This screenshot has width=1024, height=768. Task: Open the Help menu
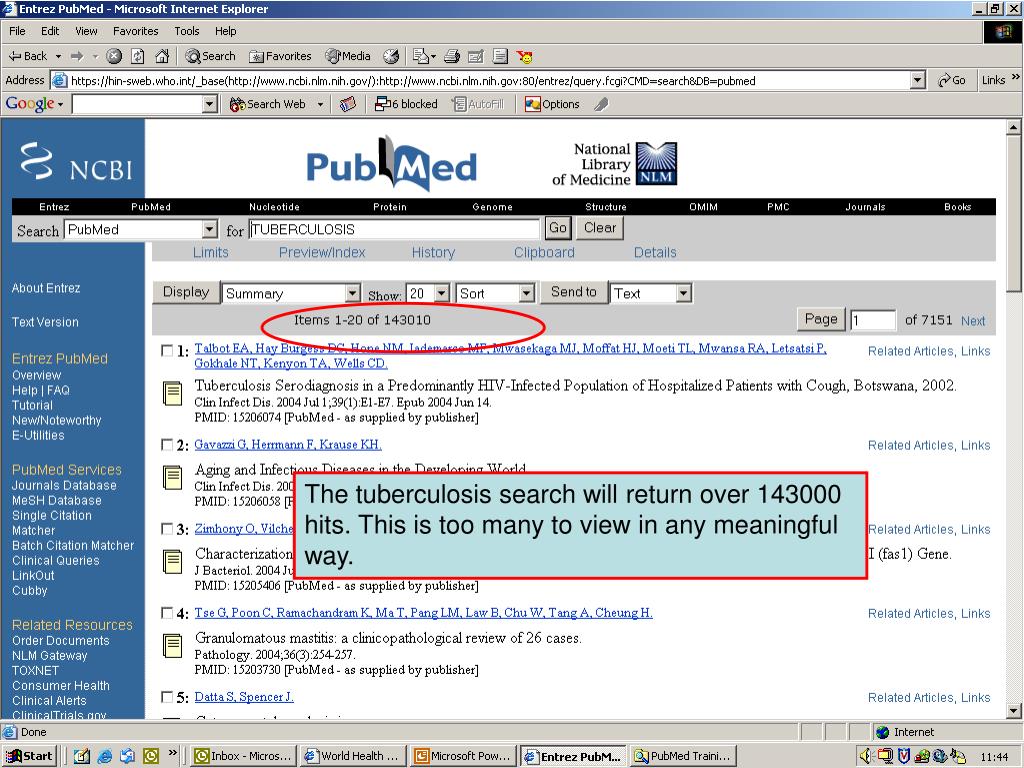[225, 31]
